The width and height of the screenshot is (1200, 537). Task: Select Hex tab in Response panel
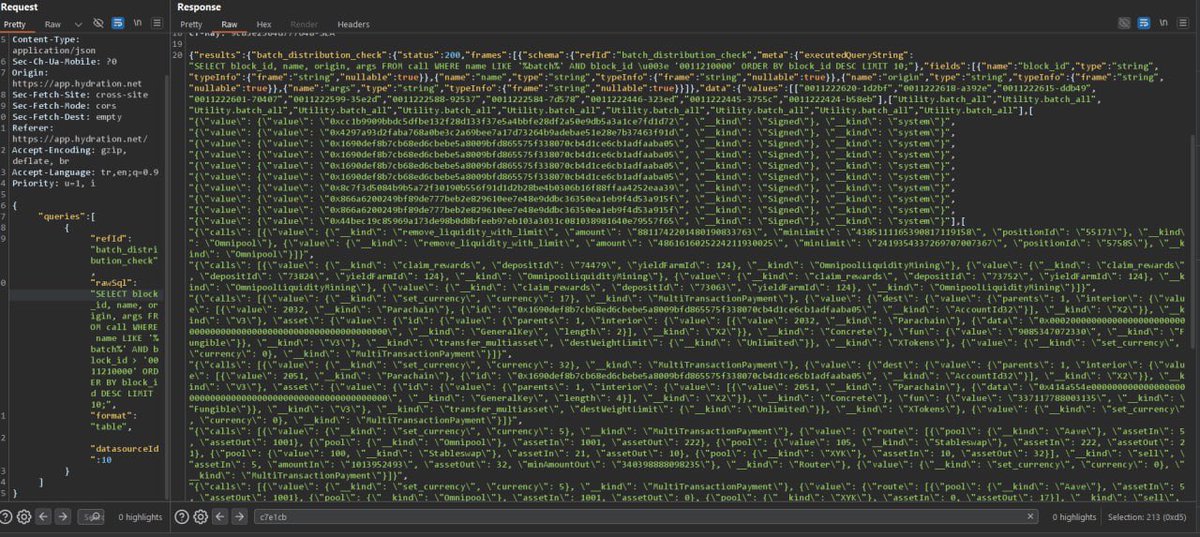(x=264, y=24)
